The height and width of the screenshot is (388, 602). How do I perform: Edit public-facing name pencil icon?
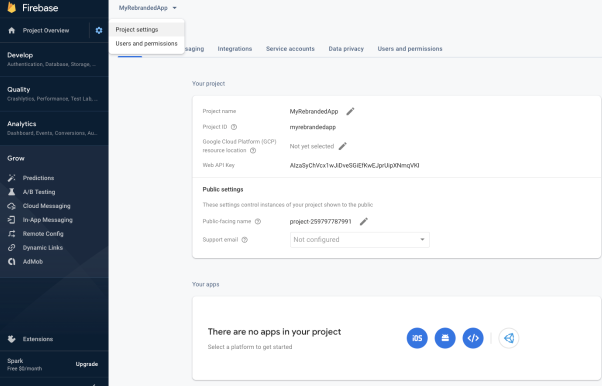(x=364, y=221)
